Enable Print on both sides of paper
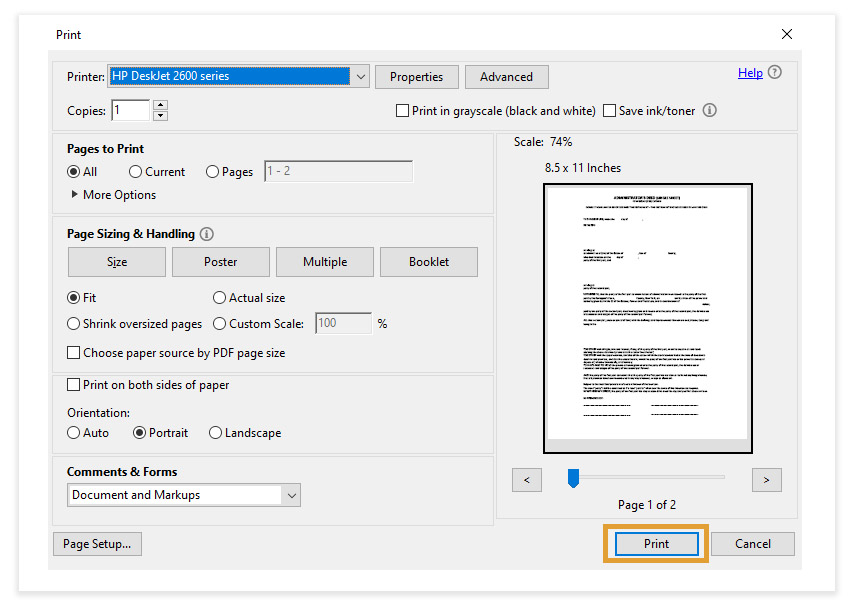Screen dimensions: 850x609 tap(73, 384)
